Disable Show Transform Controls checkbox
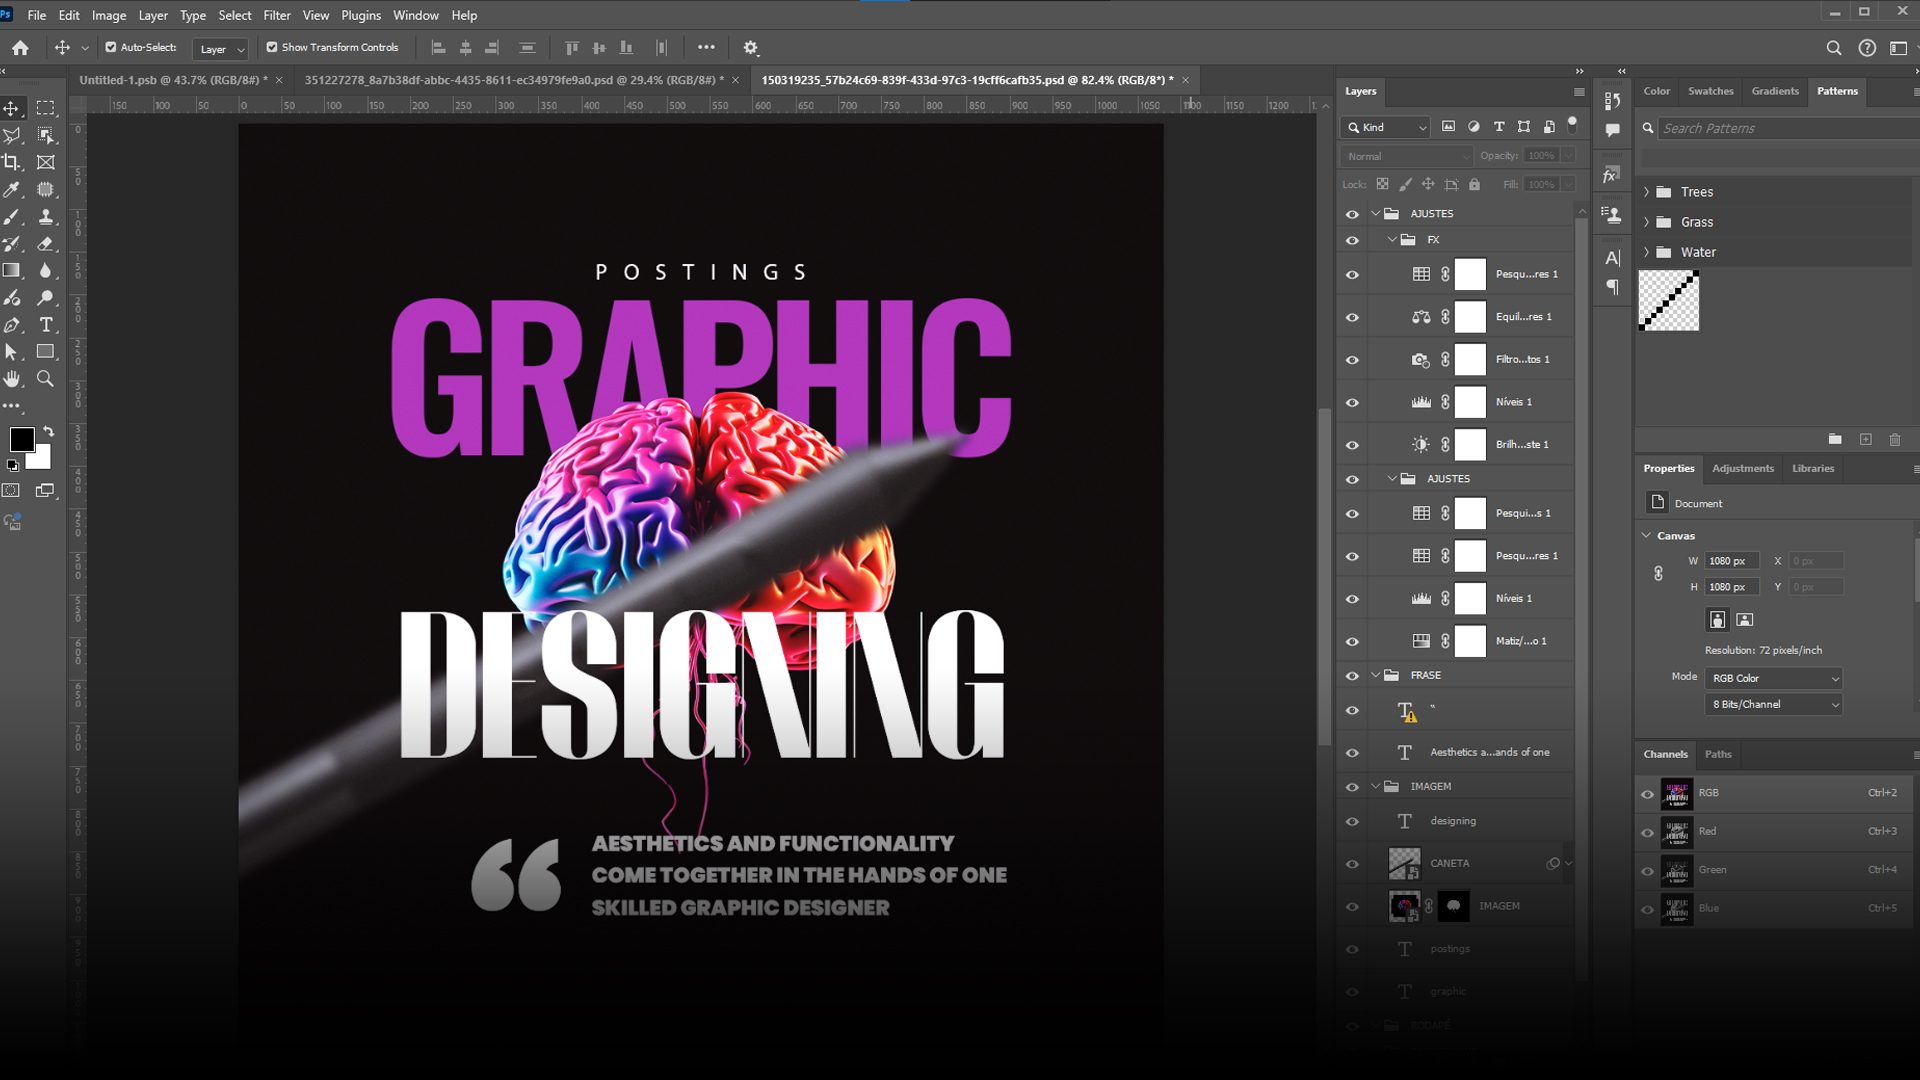The height and width of the screenshot is (1080, 1920). (272, 47)
